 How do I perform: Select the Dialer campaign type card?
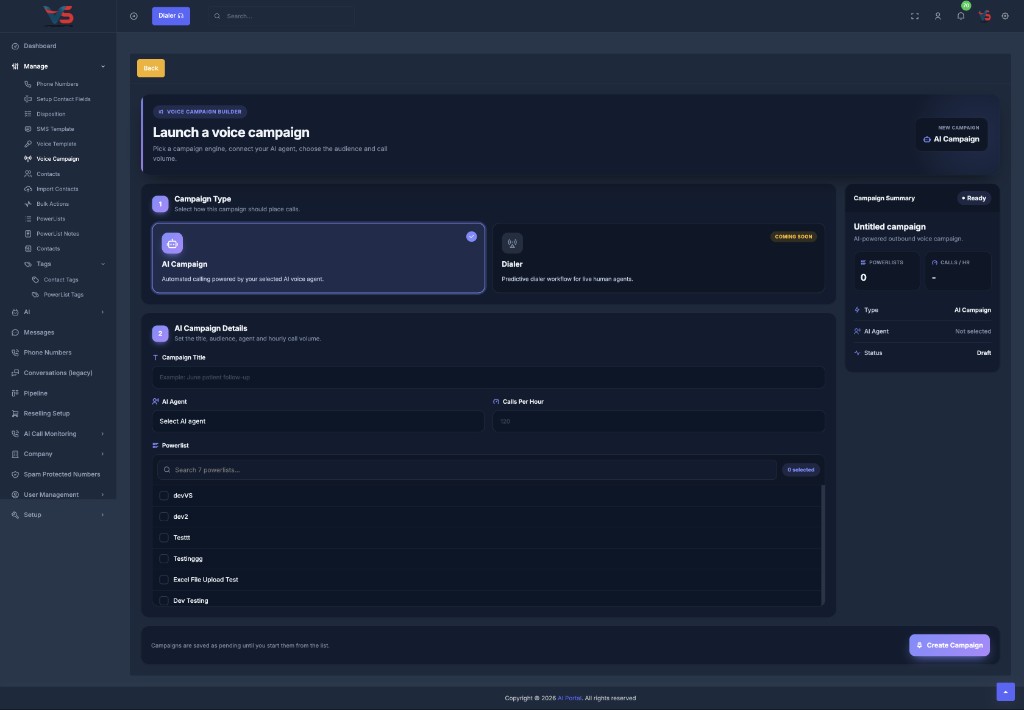[658, 258]
